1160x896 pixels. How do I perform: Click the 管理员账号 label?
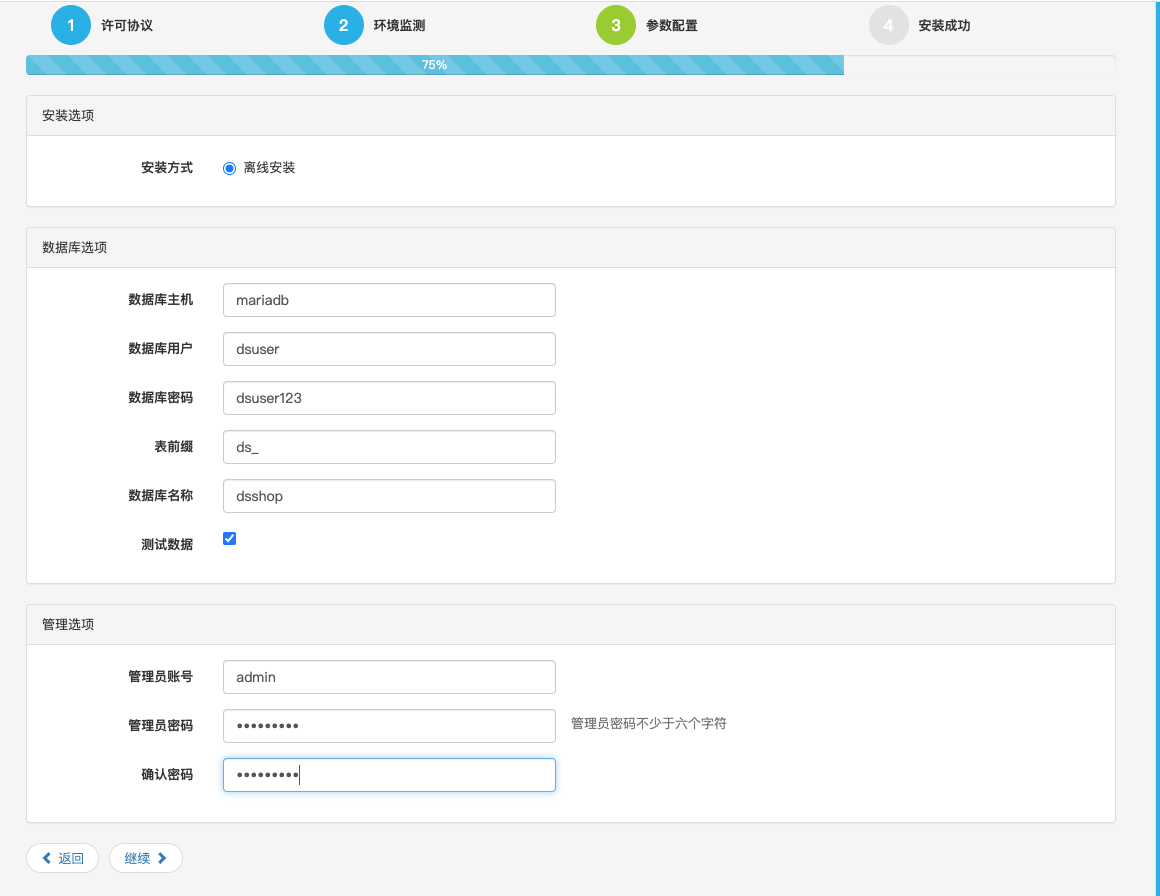coord(161,677)
